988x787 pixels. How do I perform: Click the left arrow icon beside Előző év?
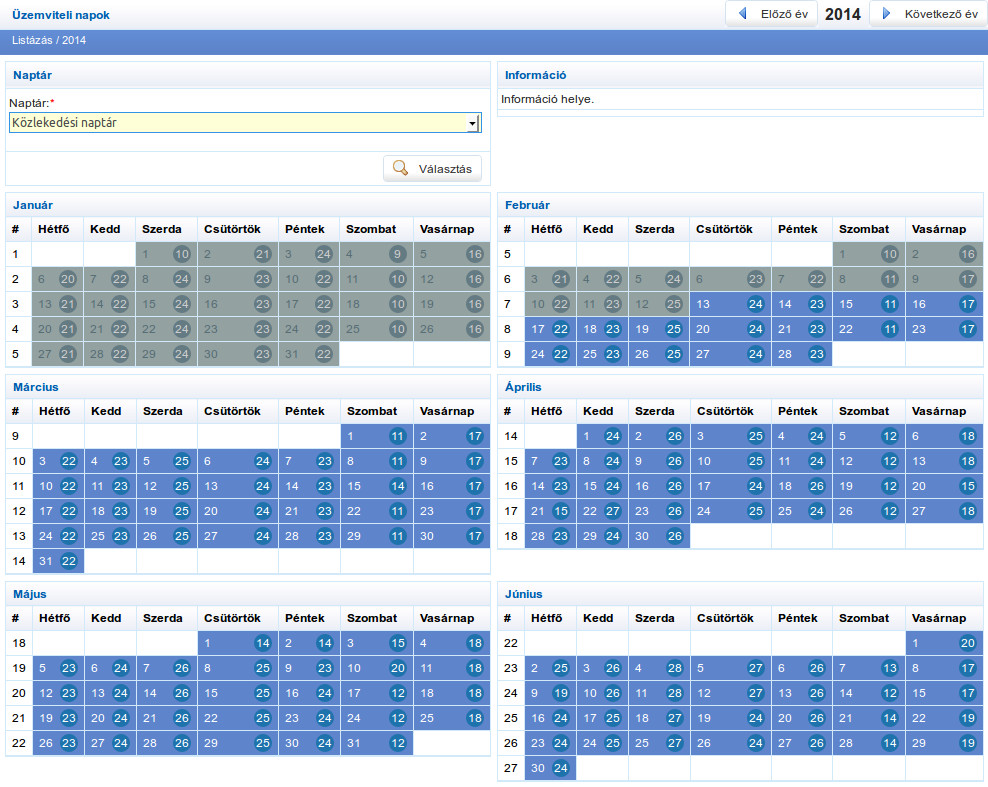tap(743, 13)
